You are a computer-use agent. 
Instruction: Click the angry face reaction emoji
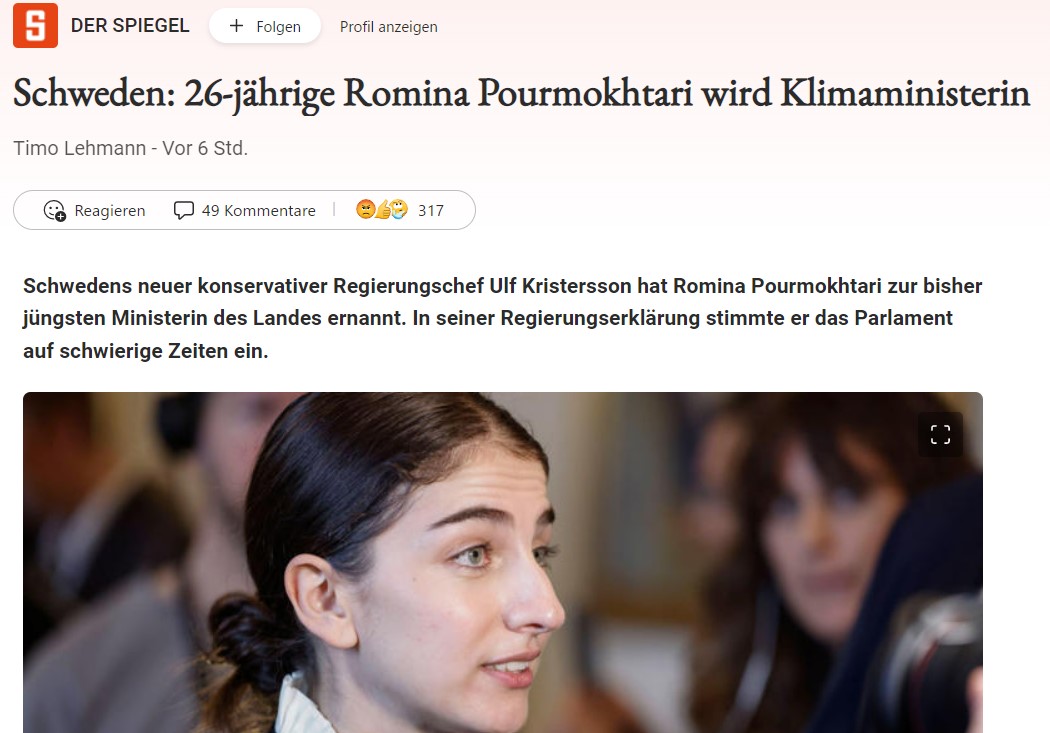point(365,210)
